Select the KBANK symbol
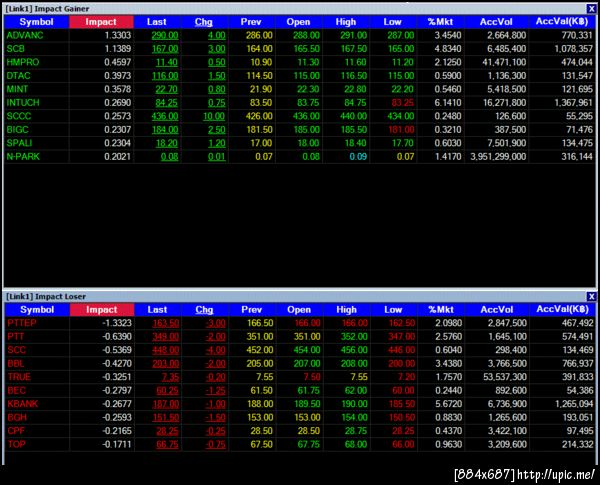The width and height of the screenshot is (600, 485). pyautogui.click(x=23, y=404)
